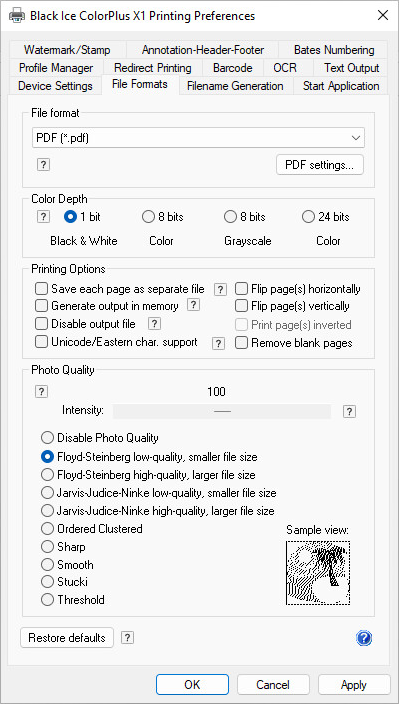The height and width of the screenshot is (704, 399).
Task: Choose Floyd-Steinberg low-quality option
Action: tap(47, 457)
